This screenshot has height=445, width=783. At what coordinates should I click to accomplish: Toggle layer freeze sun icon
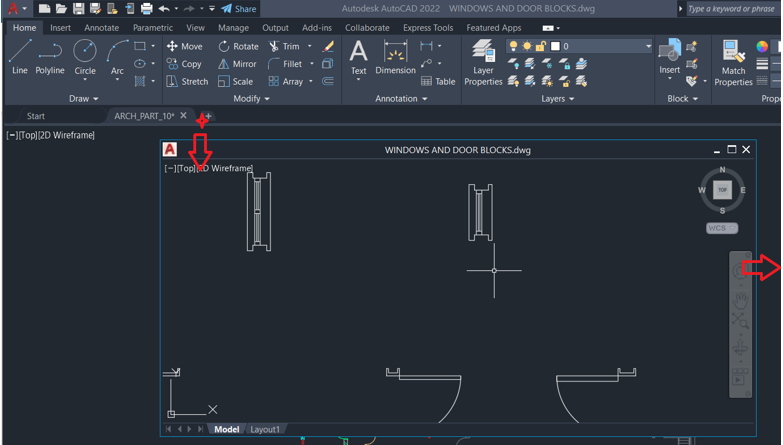tap(527, 46)
